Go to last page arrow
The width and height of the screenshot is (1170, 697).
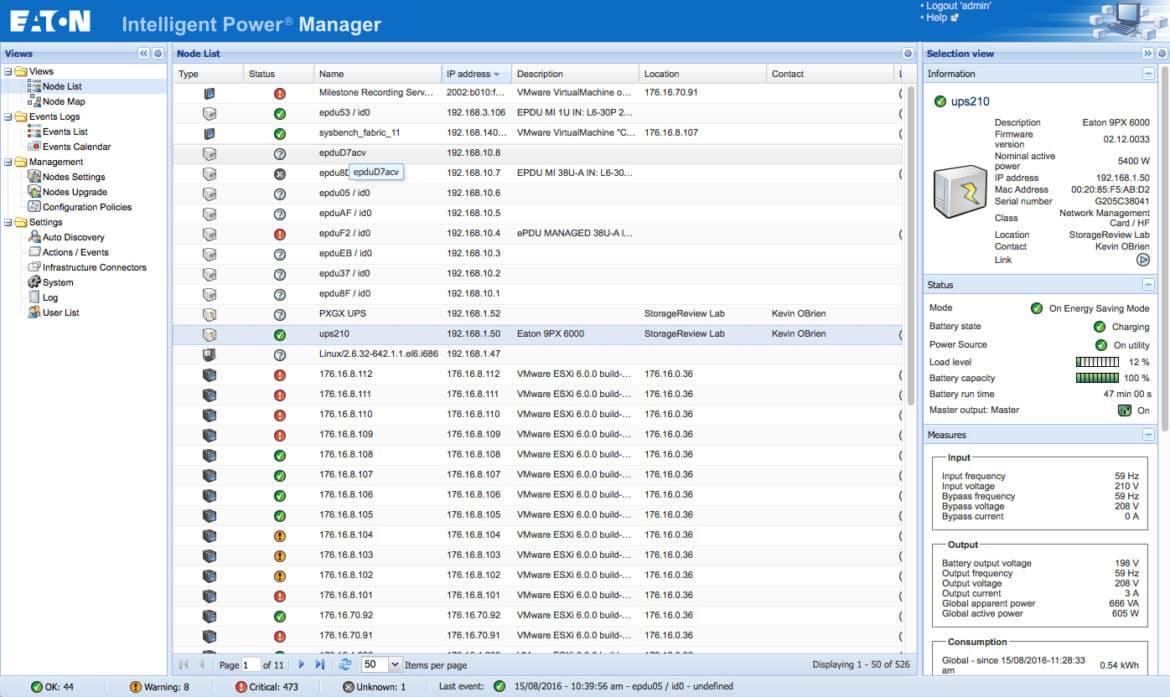pyautogui.click(x=320, y=664)
